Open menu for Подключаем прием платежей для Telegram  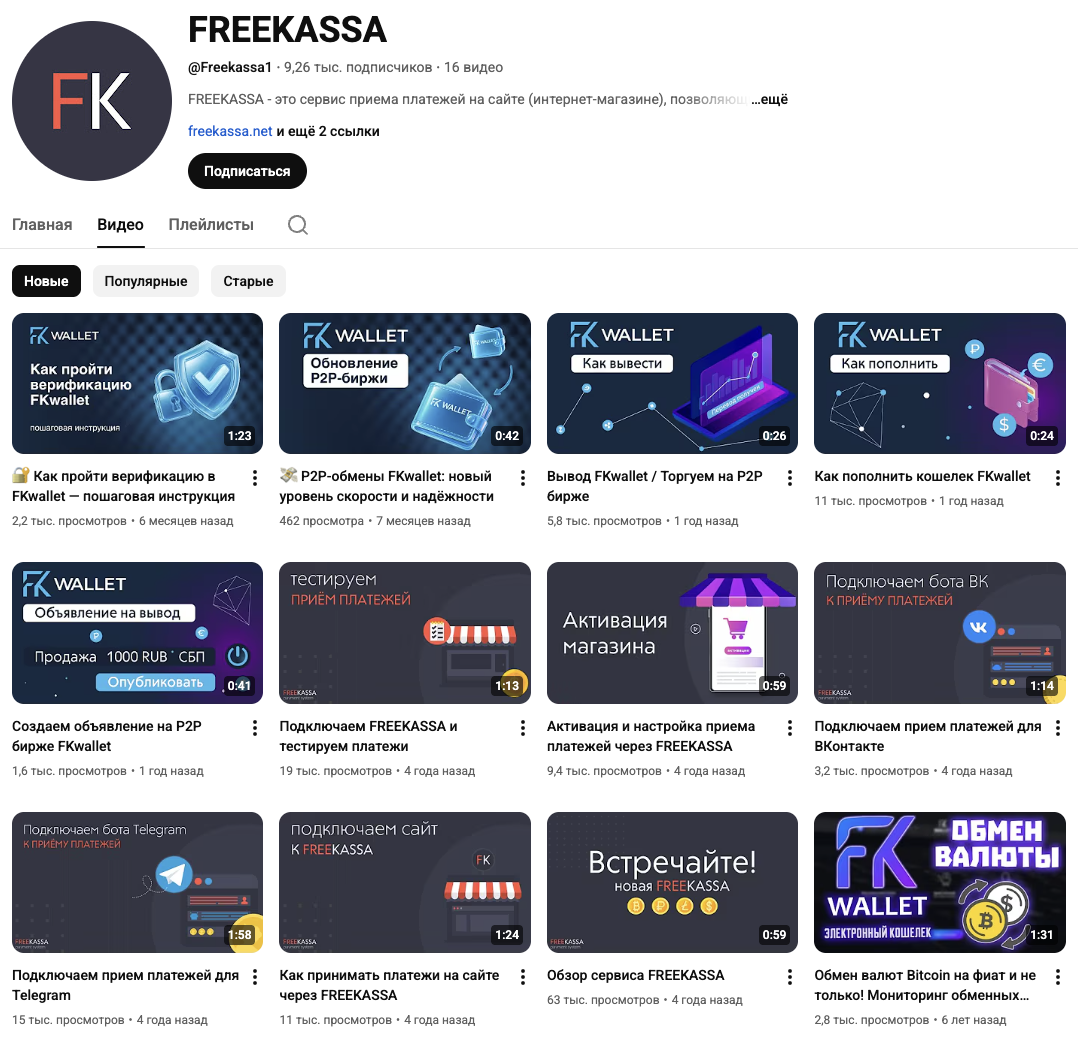coord(254,977)
